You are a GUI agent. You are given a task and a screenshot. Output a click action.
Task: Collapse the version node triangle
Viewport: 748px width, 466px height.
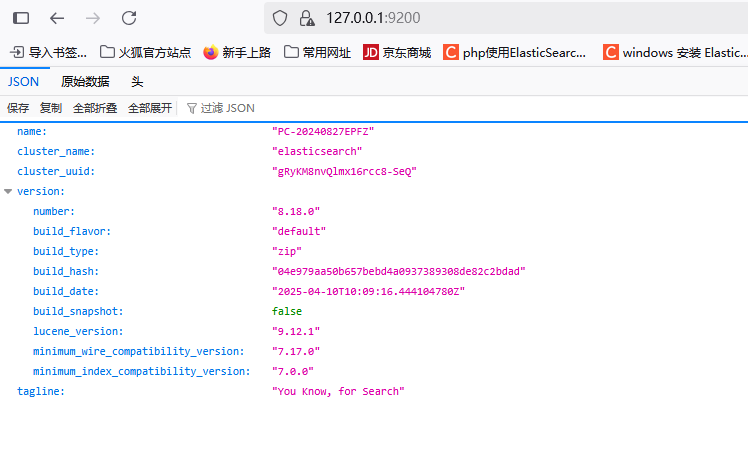click(8, 191)
